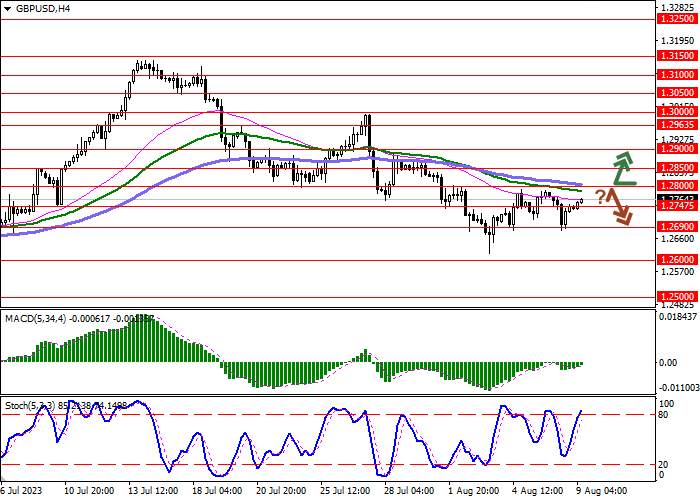The height and width of the screenshot is (500, 700).
Task: Click the 80 level on Stochastic scale
Action: [x=664, y=415]
